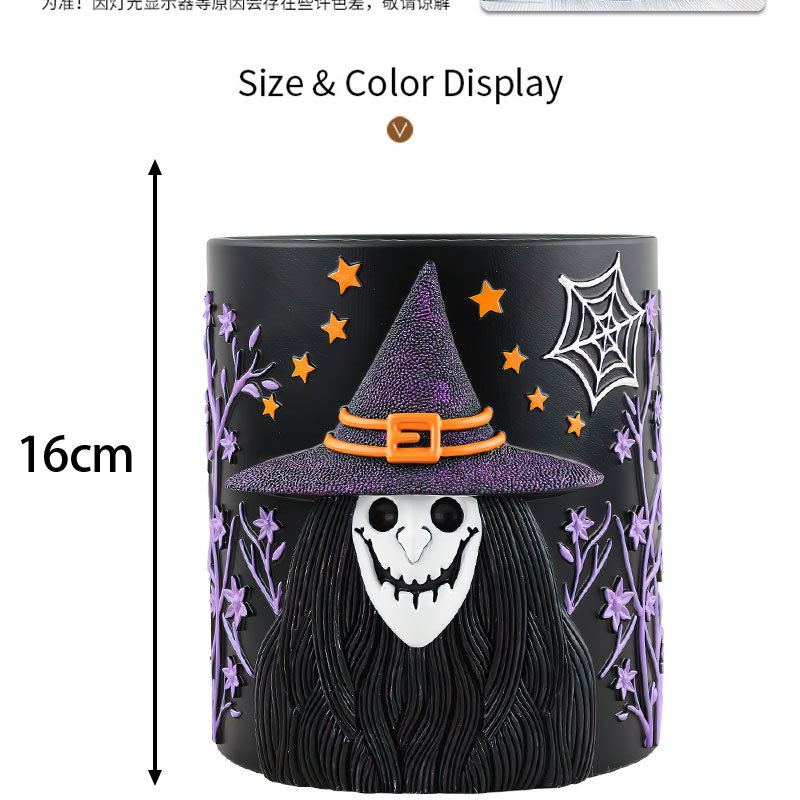Click the top arrowhead of height arrow
The width and height of the screenshot is (800, 800).
tap(155, 167)
